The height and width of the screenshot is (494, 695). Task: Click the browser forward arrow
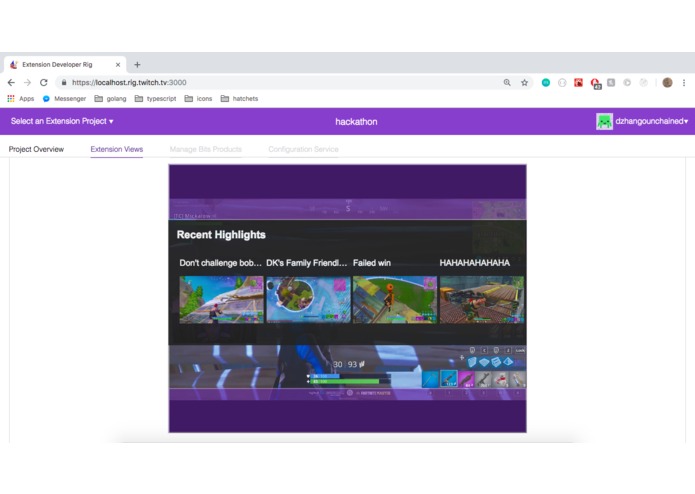click(27, 82)
